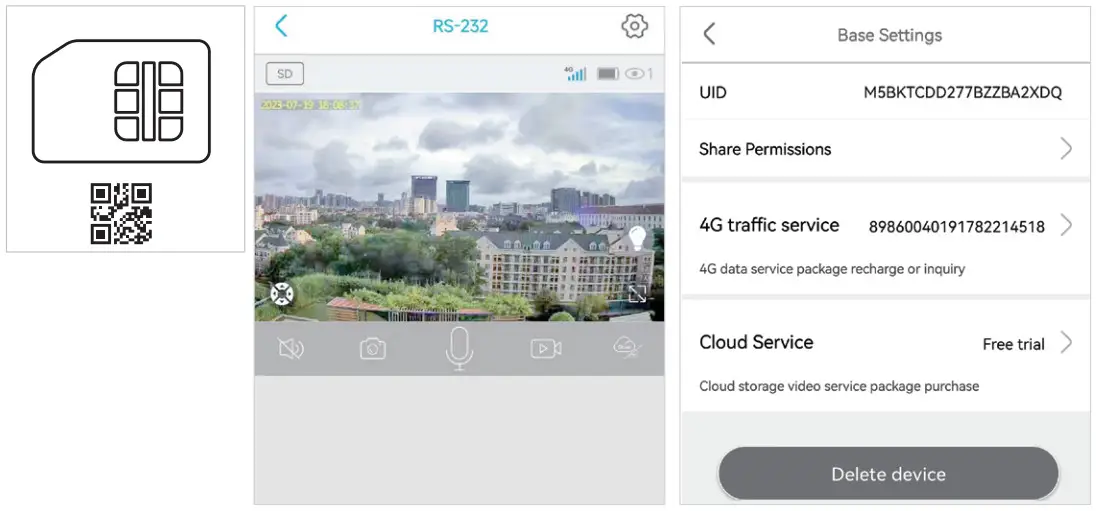Start video recording

pyautogui.click(x=545, y=348)
